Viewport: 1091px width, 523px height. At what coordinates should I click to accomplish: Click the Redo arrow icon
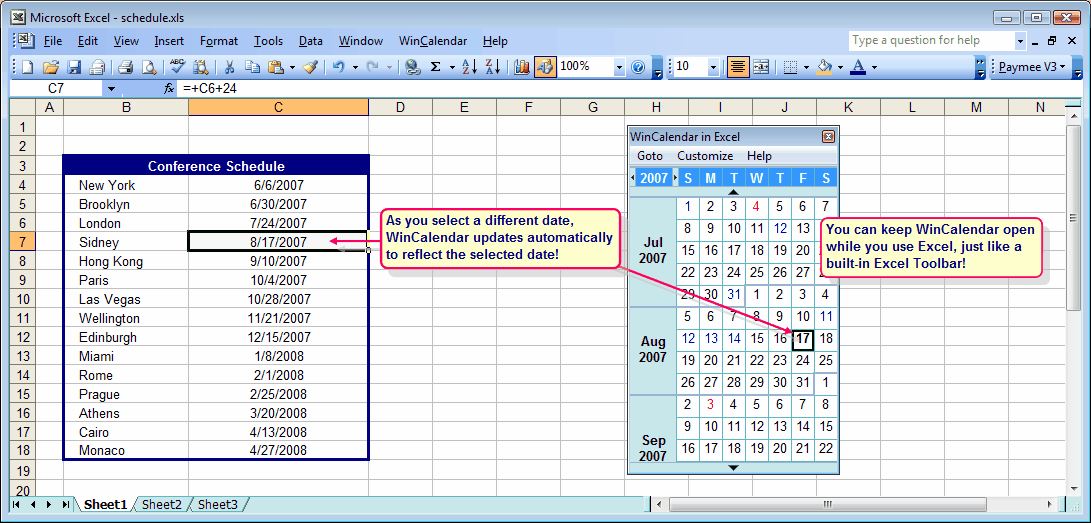point(373,67)
